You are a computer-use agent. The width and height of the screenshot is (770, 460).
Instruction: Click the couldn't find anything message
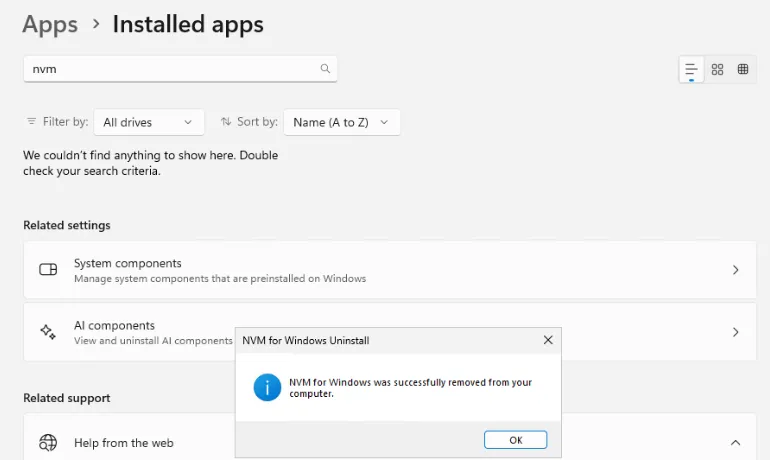click(151, 163)
